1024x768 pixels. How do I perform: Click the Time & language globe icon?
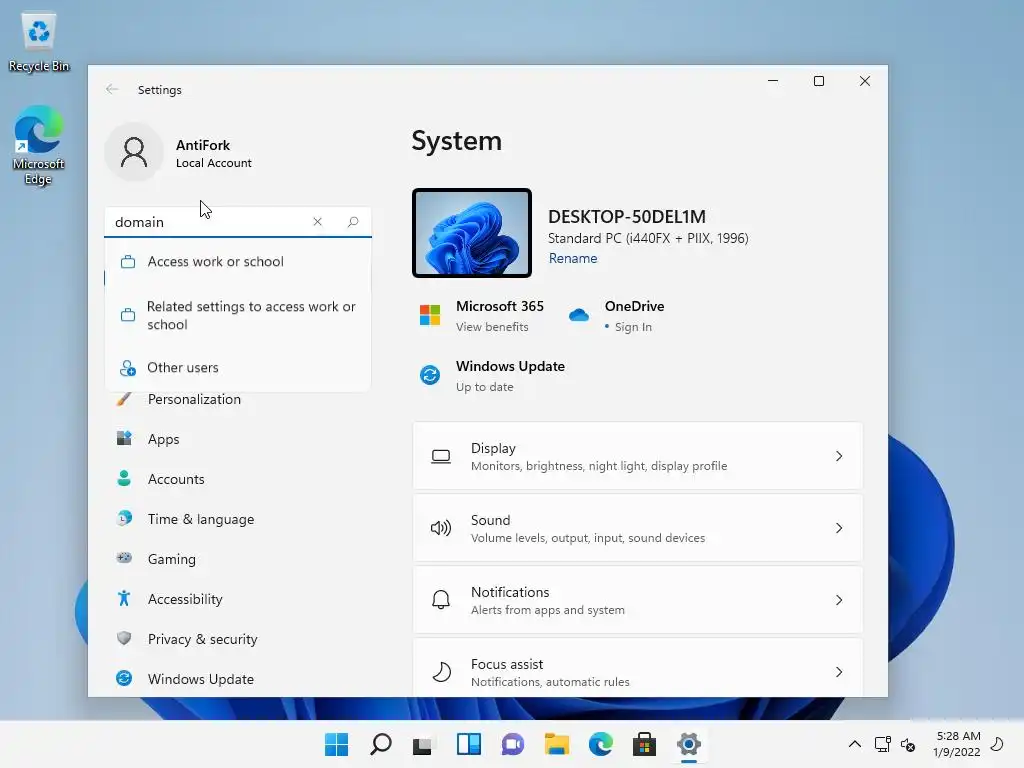click(x=124, y=518)
